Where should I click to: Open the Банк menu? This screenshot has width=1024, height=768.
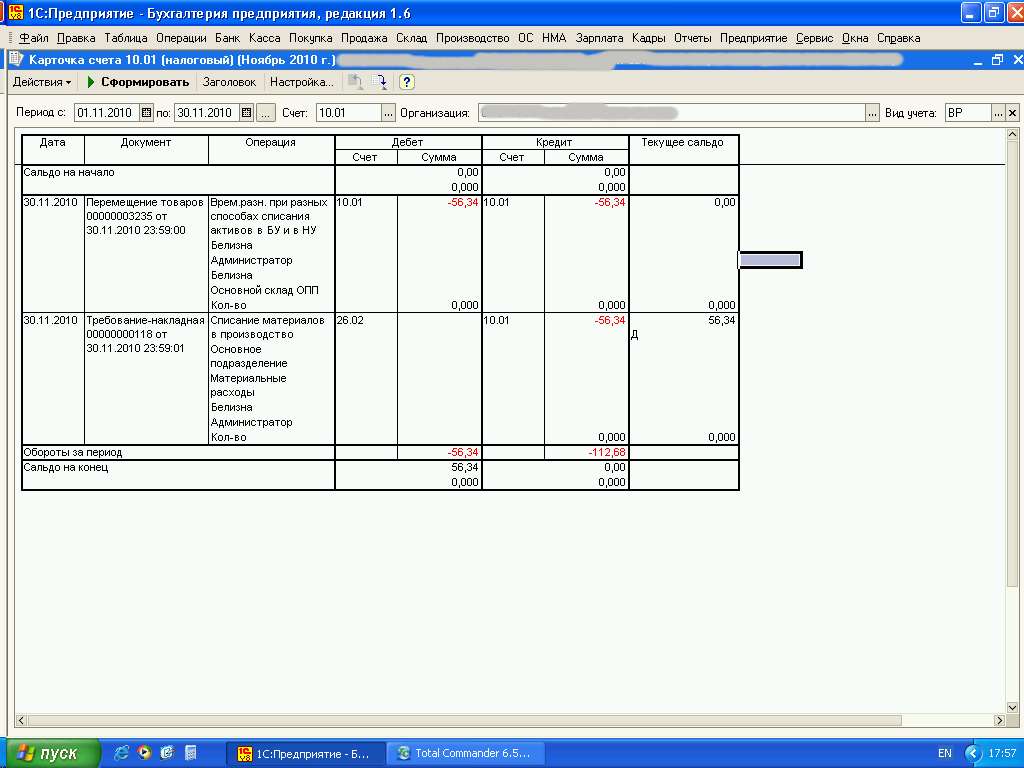tap(227, 38)
